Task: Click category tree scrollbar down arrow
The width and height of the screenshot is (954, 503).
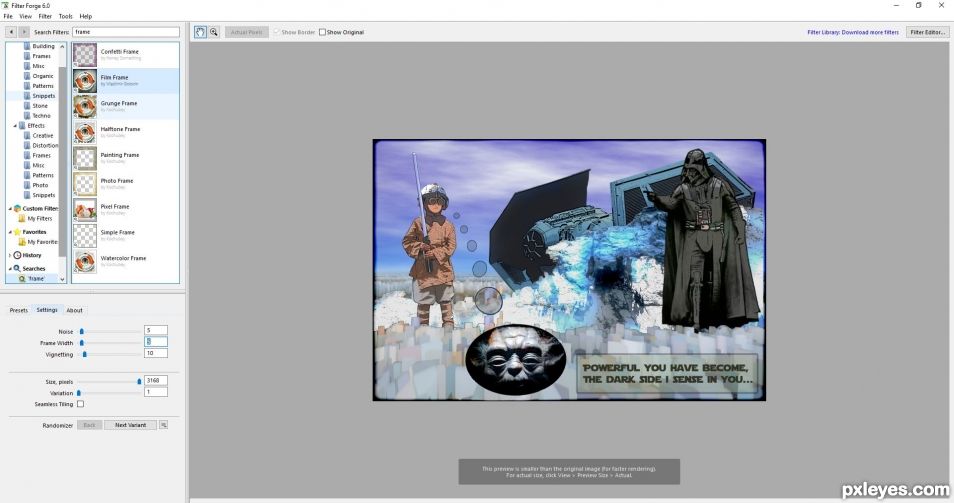Action: [x=62, y=279]
